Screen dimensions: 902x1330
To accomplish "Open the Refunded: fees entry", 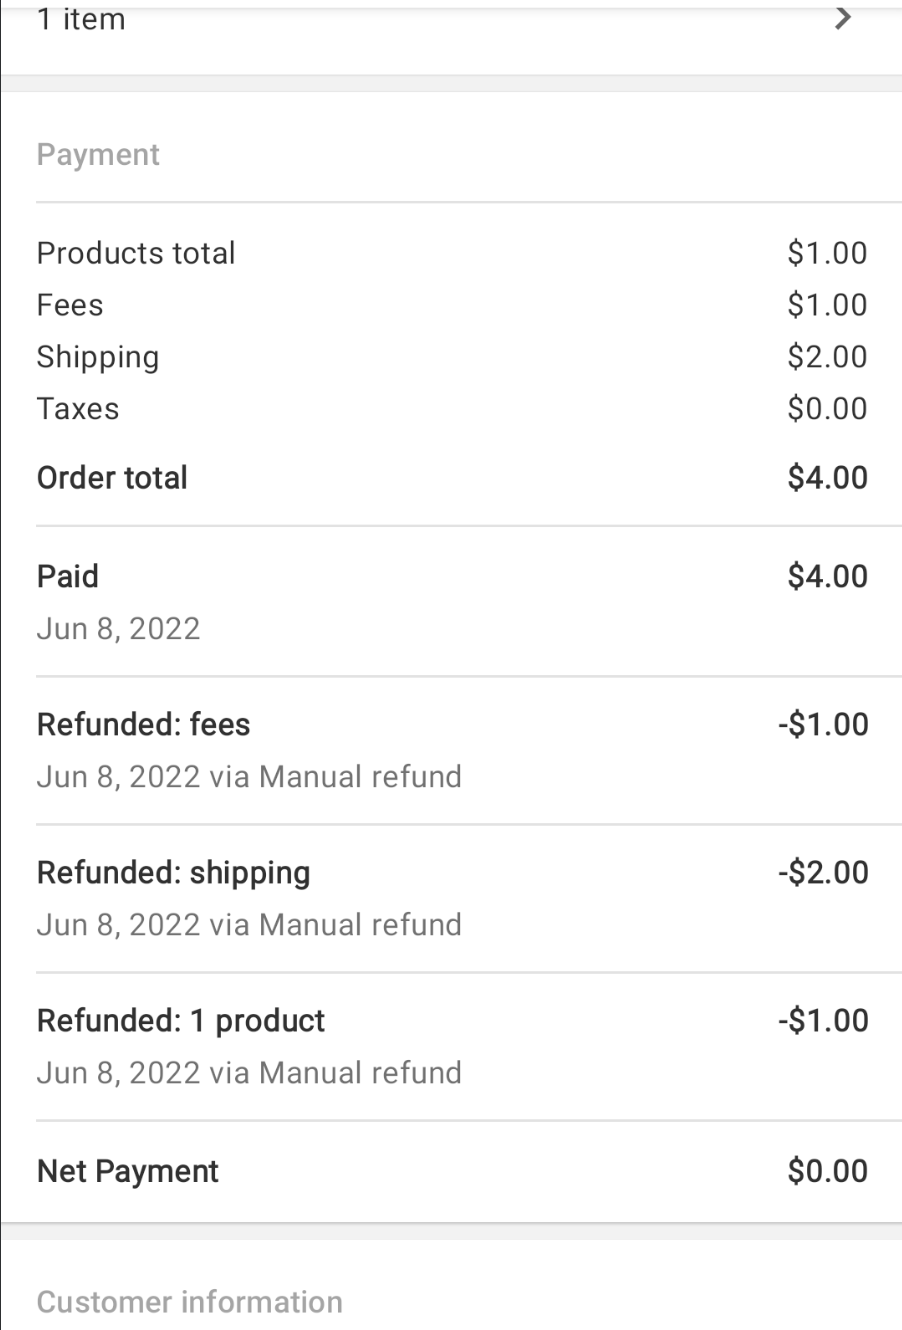I will tap(144, 724).
